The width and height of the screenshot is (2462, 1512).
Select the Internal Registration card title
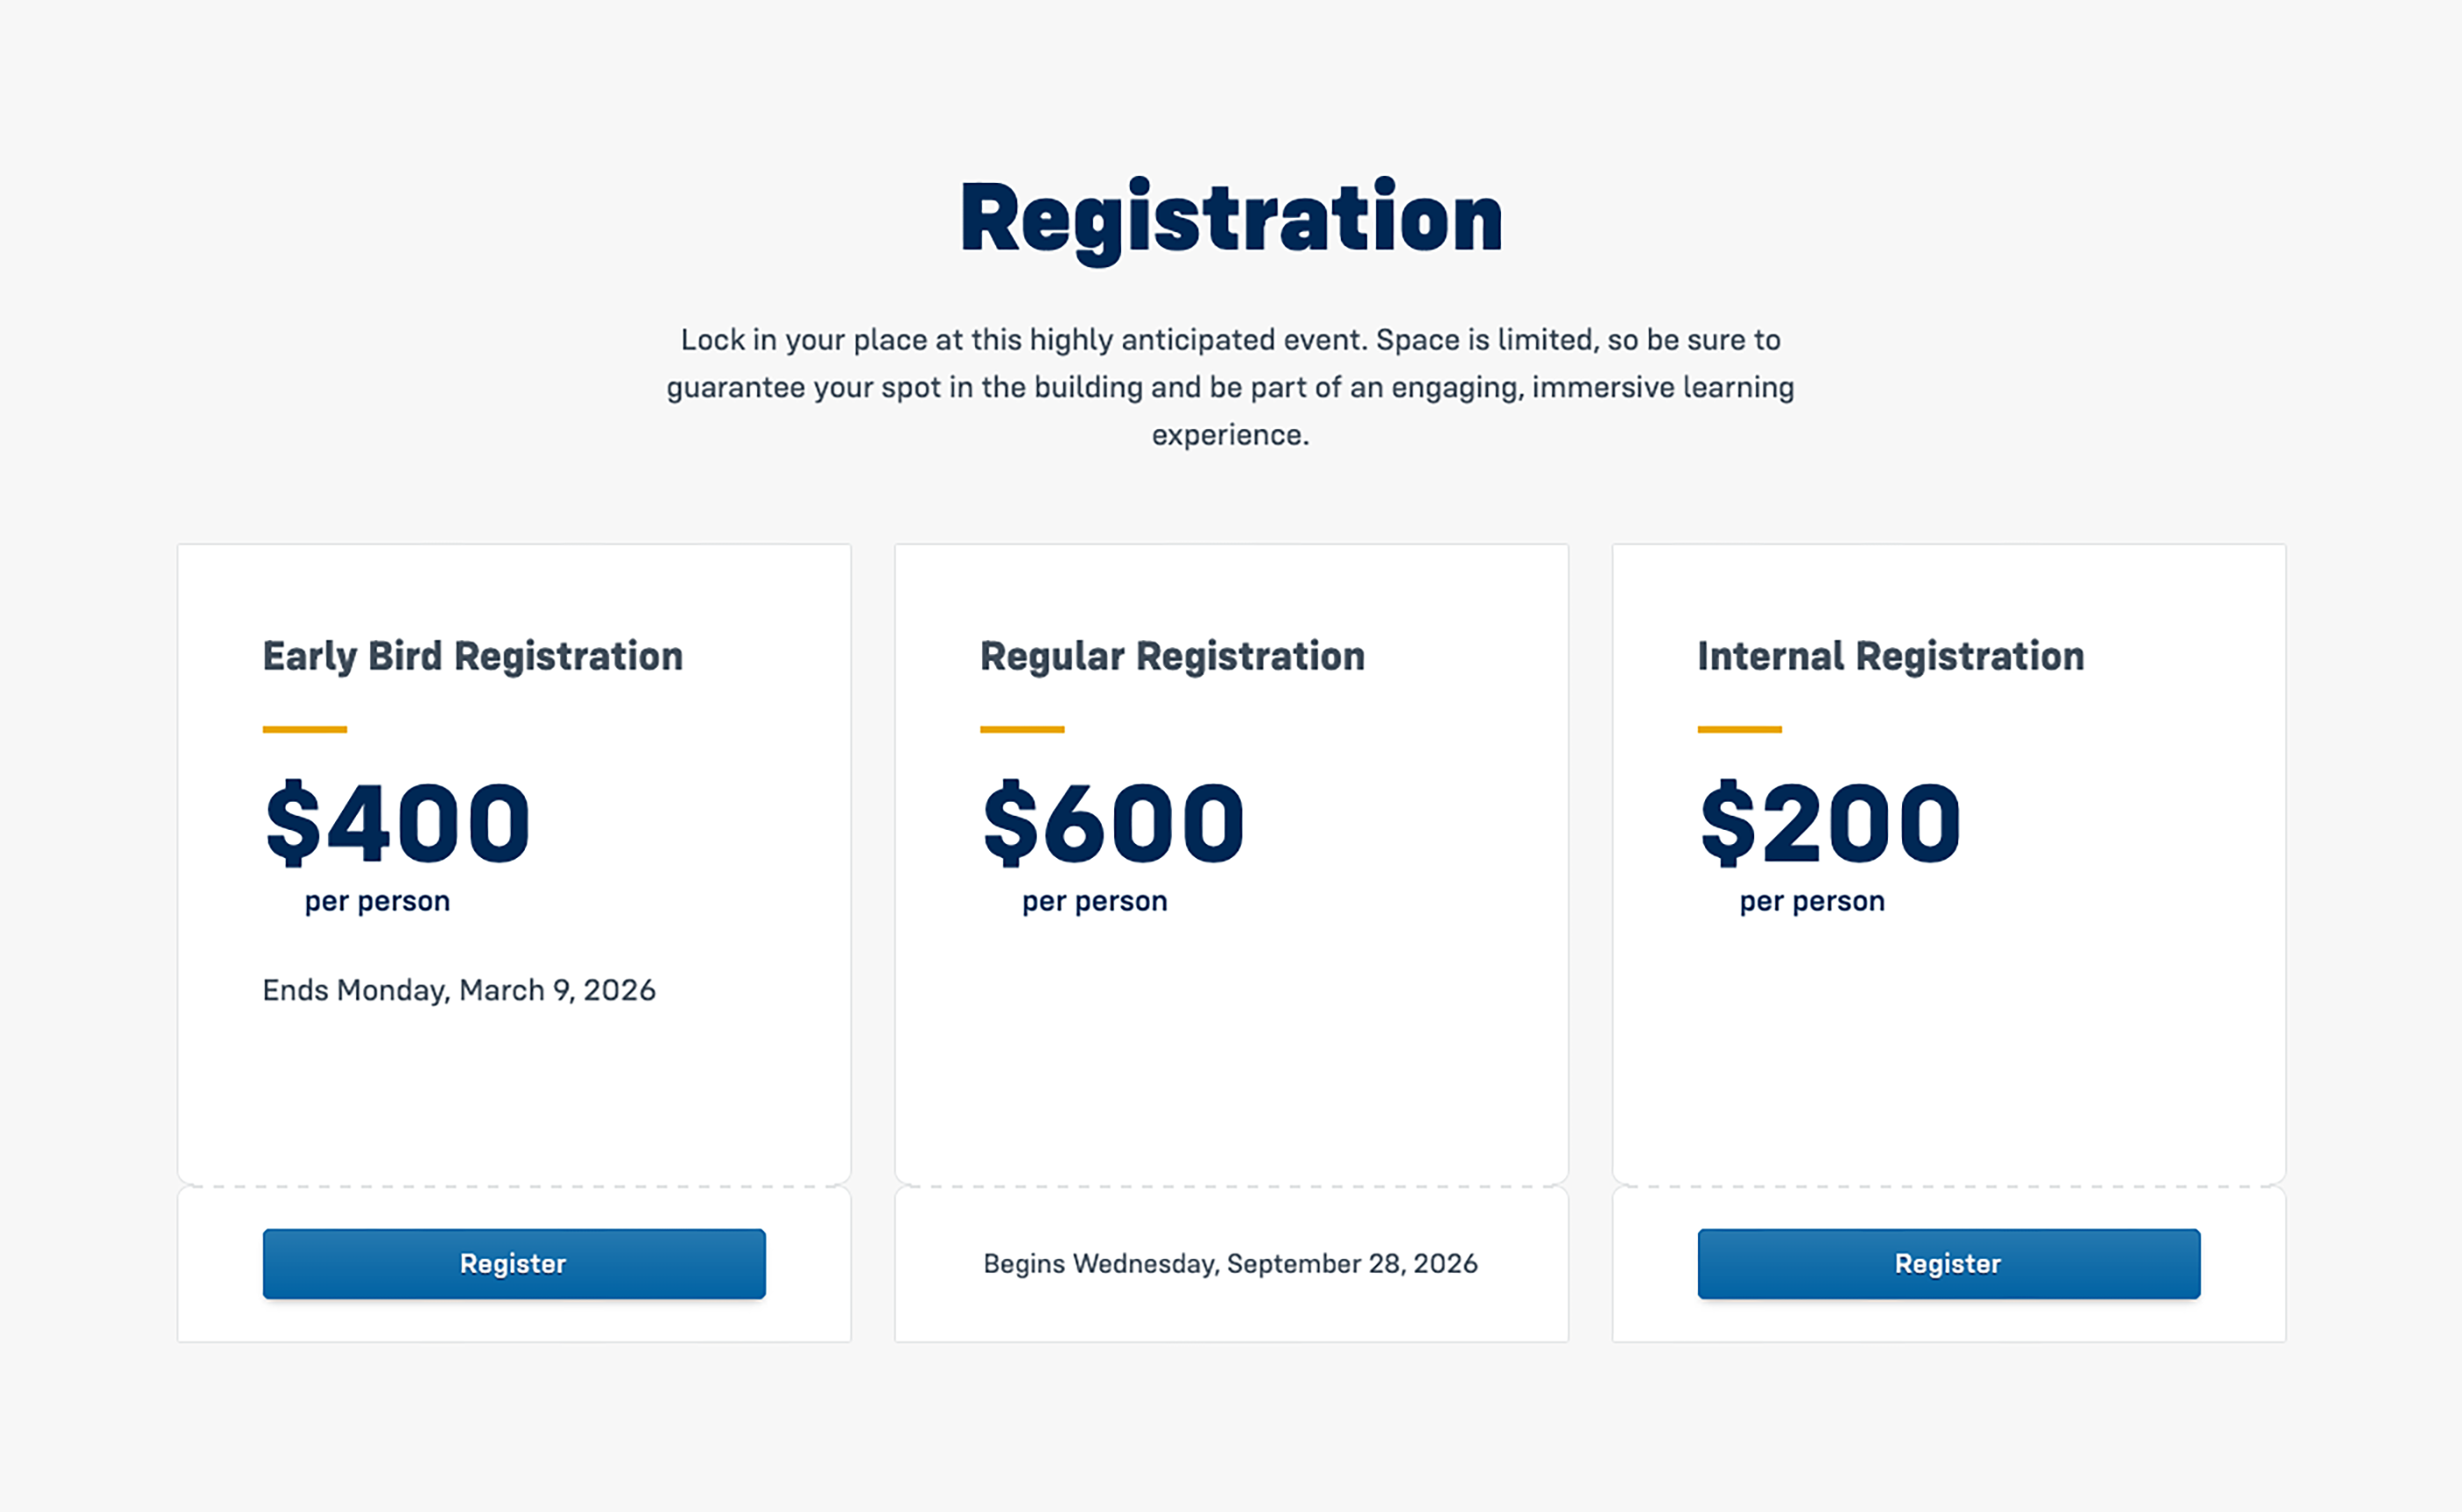point(1890,656)
